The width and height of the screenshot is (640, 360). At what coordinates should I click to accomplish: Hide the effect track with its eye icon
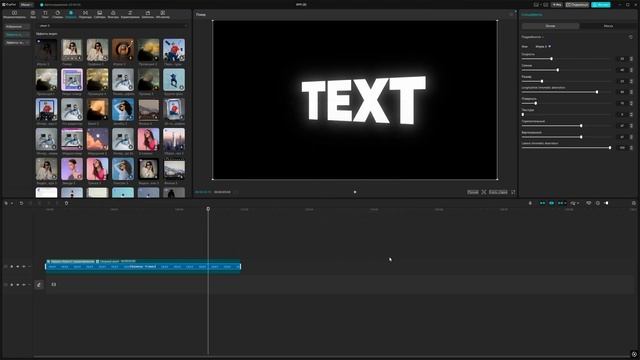pyautogui.click(x=18, y=267)
